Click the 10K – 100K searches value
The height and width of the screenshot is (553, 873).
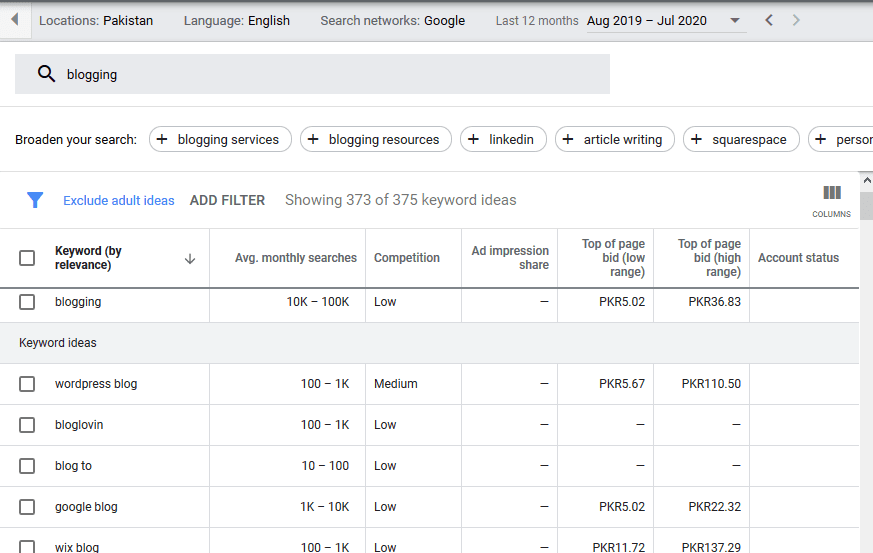(x=318, y=302)
